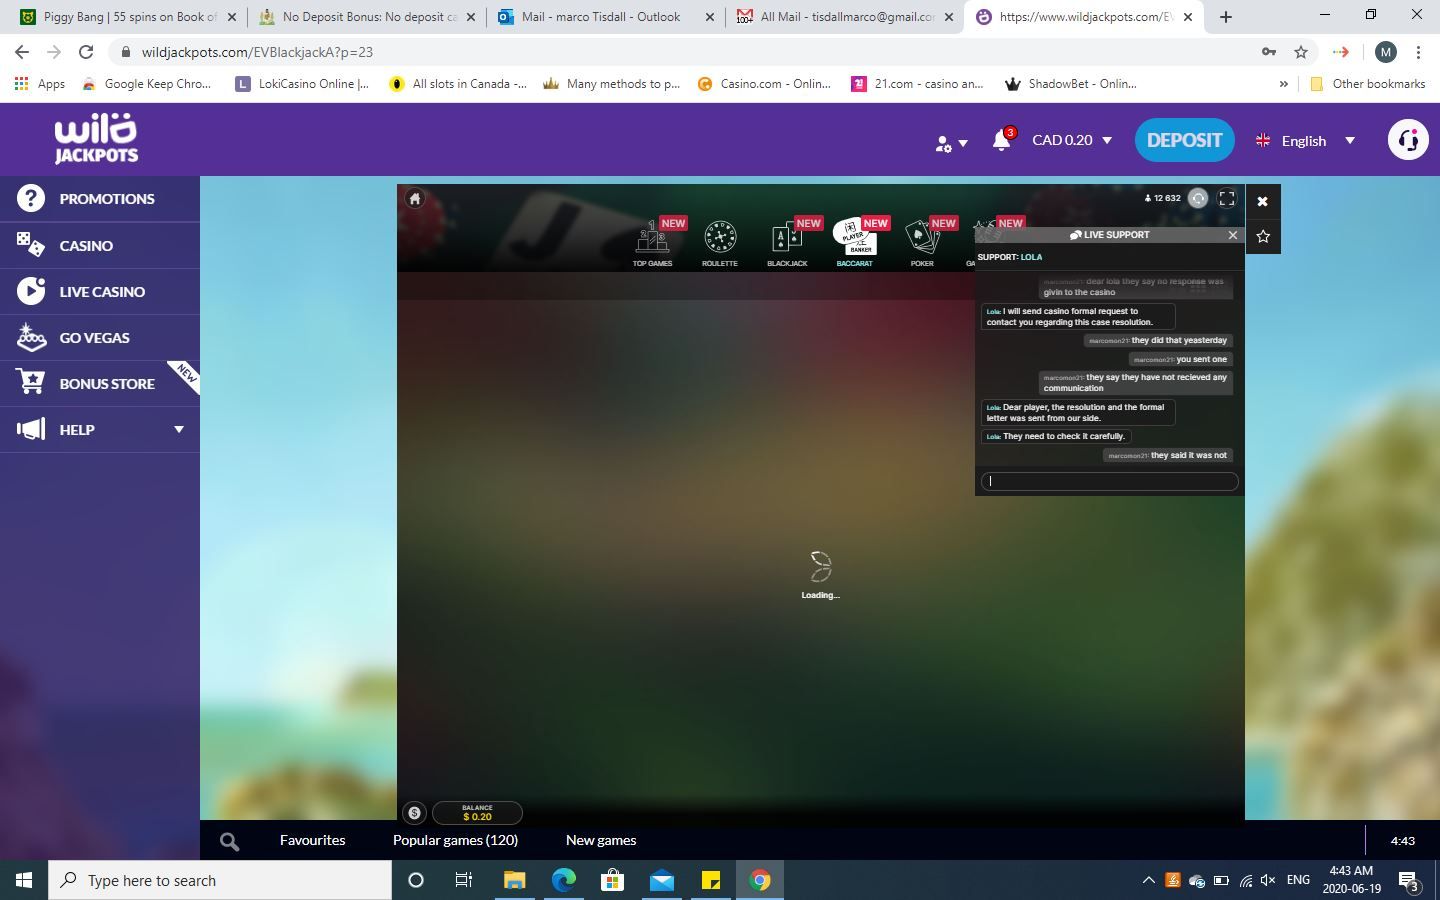
Task: Select the Top Games category icon
Action: click(x=652, y=243)
